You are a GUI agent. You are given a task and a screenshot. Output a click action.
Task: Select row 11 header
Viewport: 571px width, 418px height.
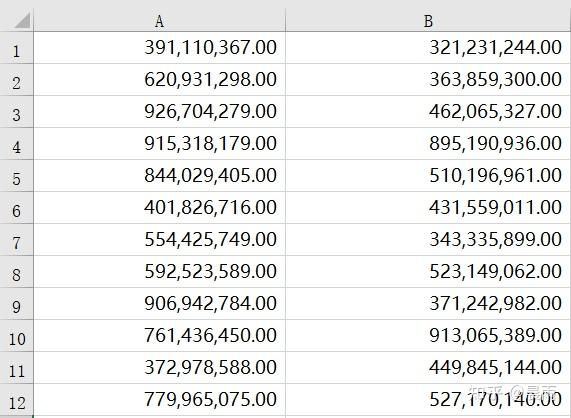(16, 368)
